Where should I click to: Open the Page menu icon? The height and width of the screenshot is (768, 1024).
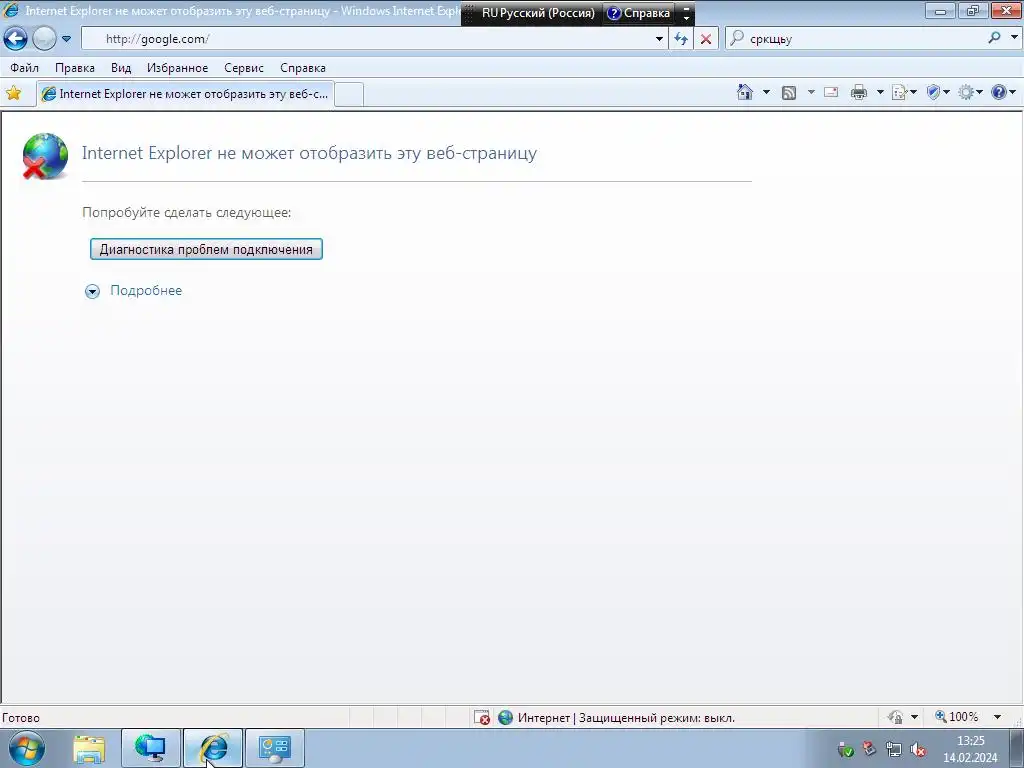(x=904, y=93)
